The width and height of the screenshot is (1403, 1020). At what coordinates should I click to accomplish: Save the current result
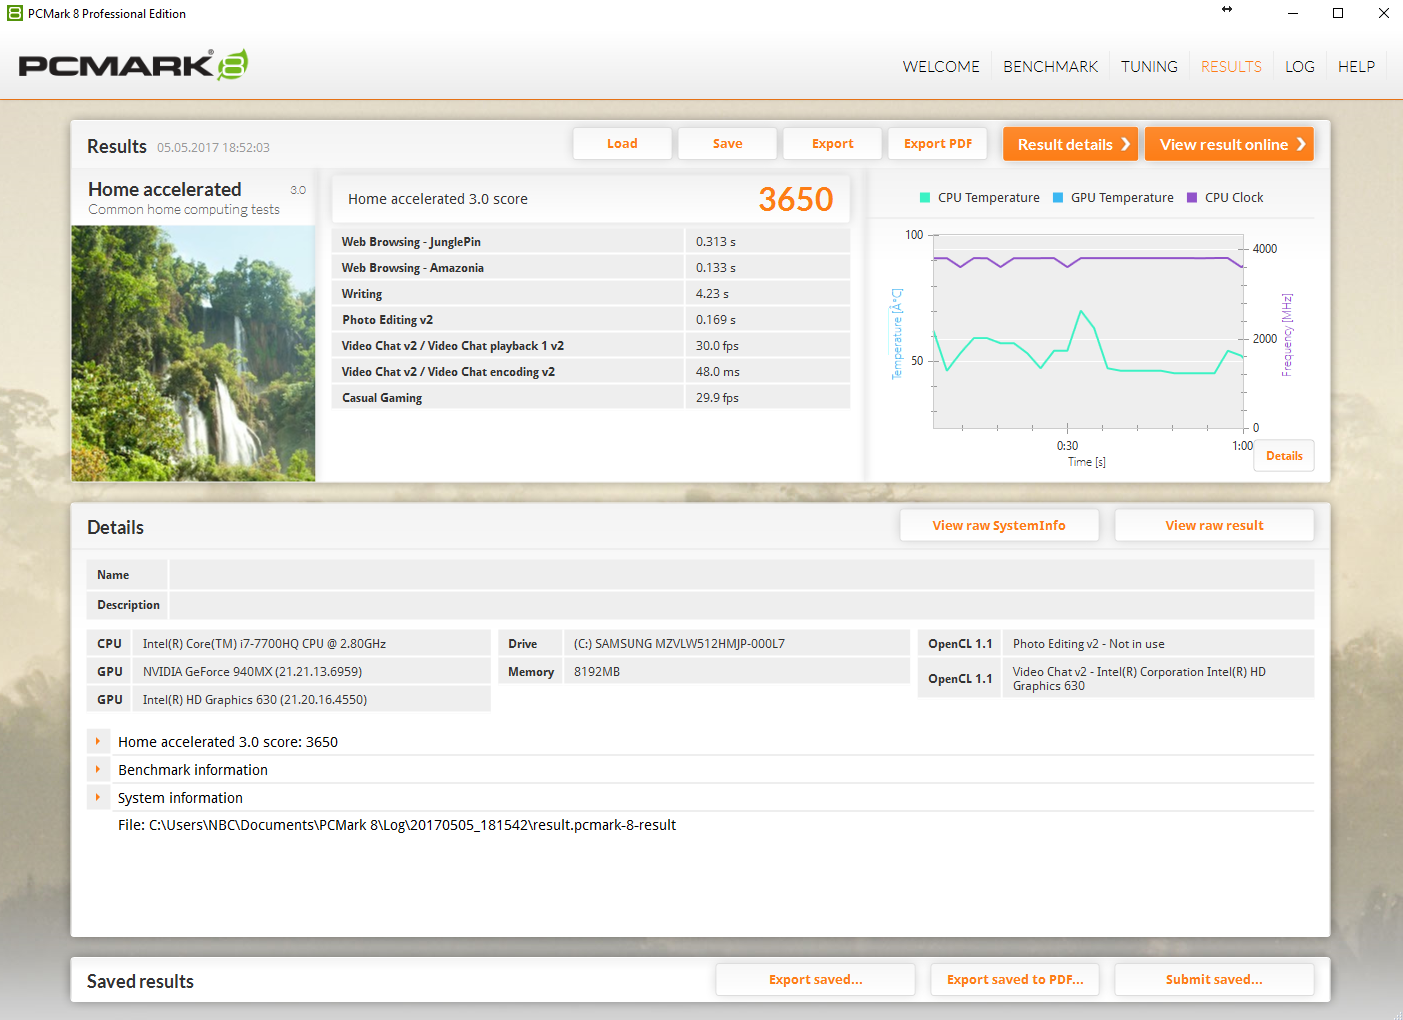point(727,144)
